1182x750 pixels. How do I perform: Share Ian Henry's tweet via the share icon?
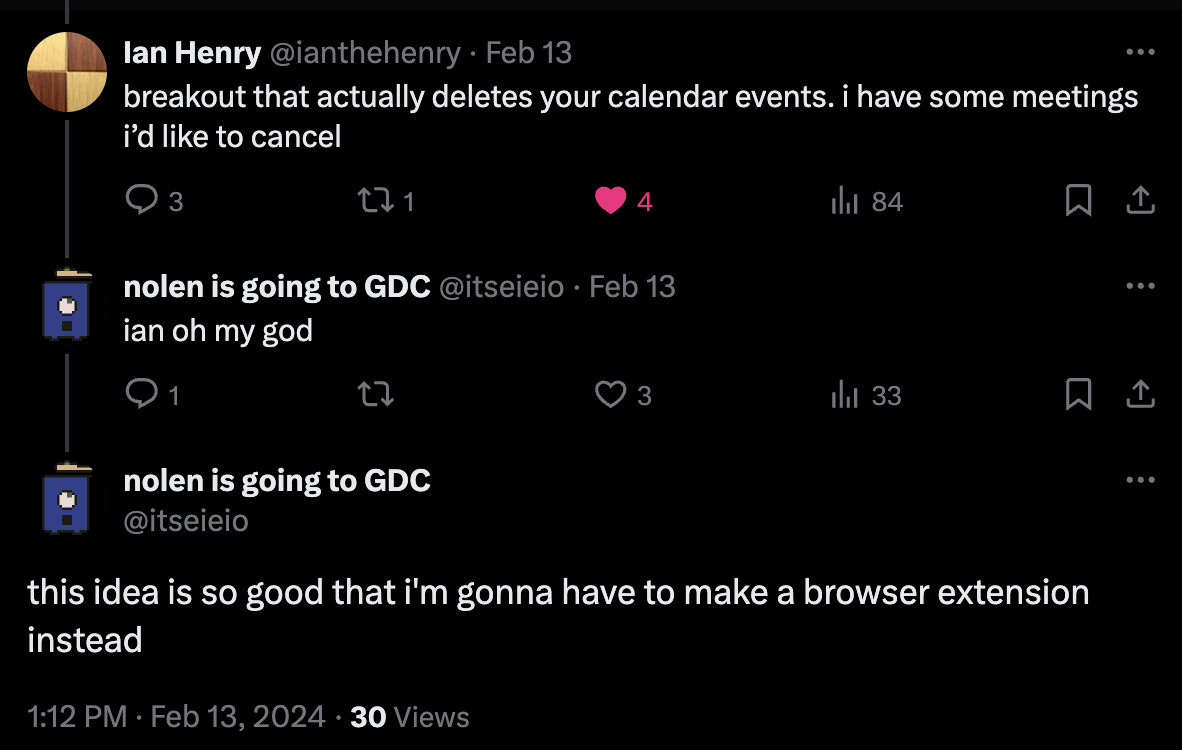(x=1140, y=200)
